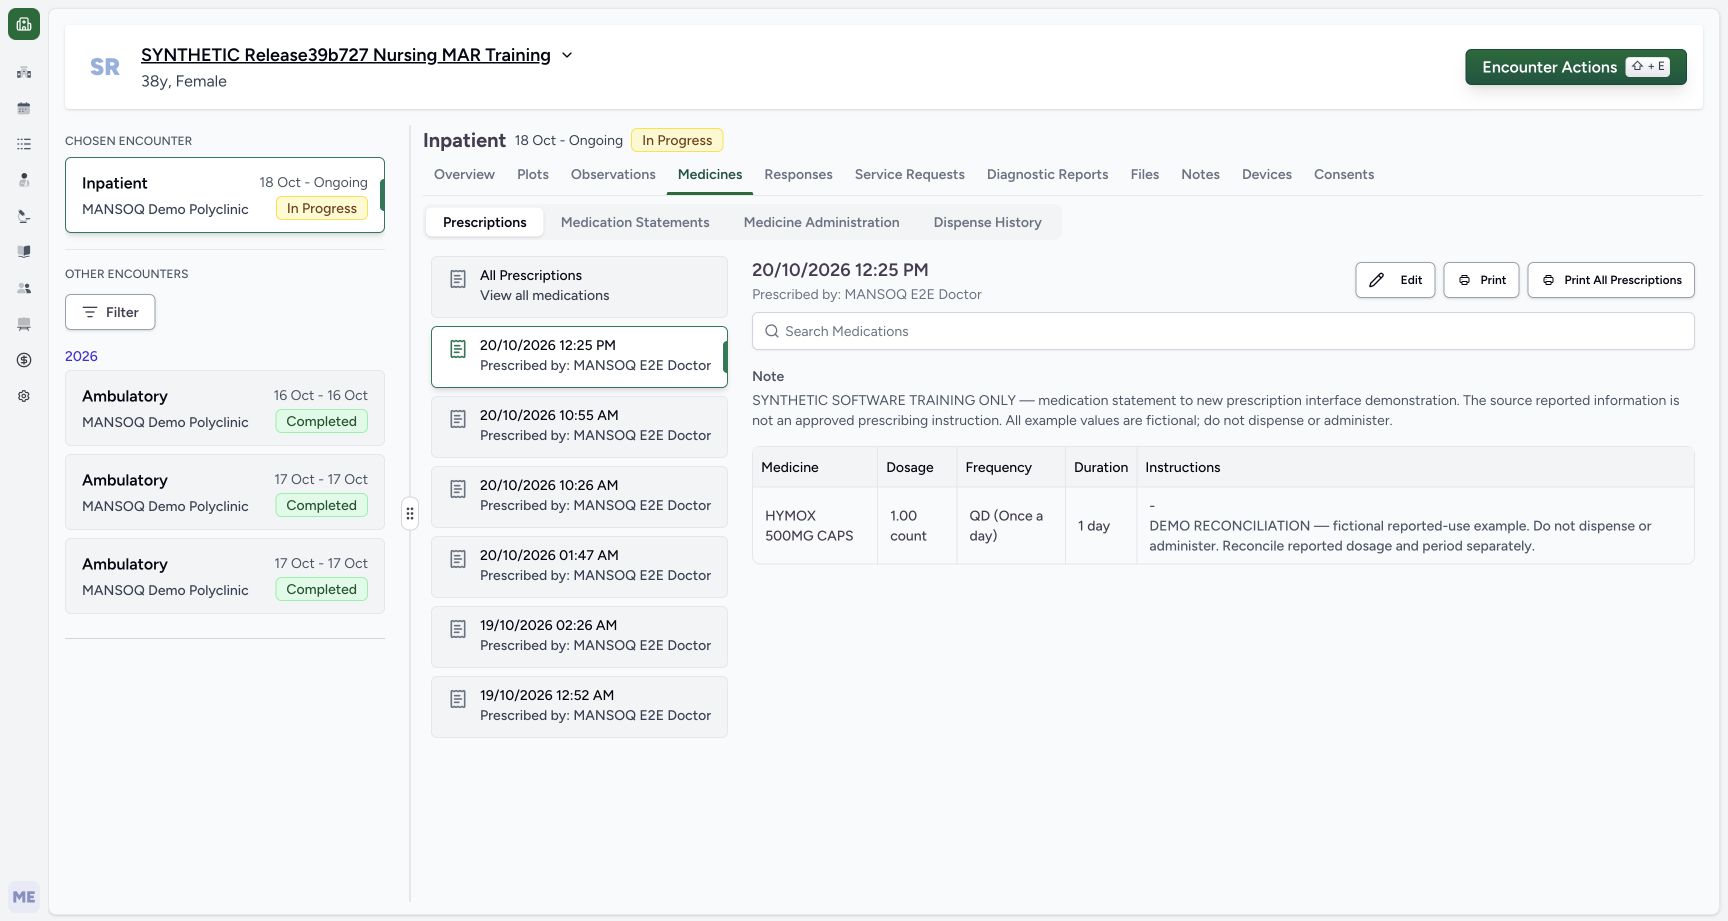Select prescription dated 20/10/2026 10:26 AM
The height and width of the screenshot is (921, 1728).
pos(579,497)
